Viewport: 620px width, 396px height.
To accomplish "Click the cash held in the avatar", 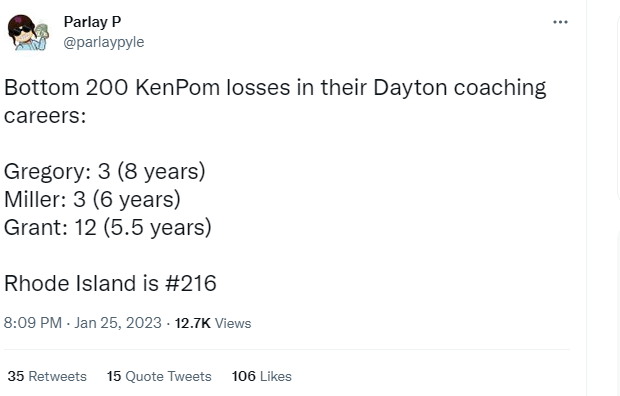I will (42, 31).
